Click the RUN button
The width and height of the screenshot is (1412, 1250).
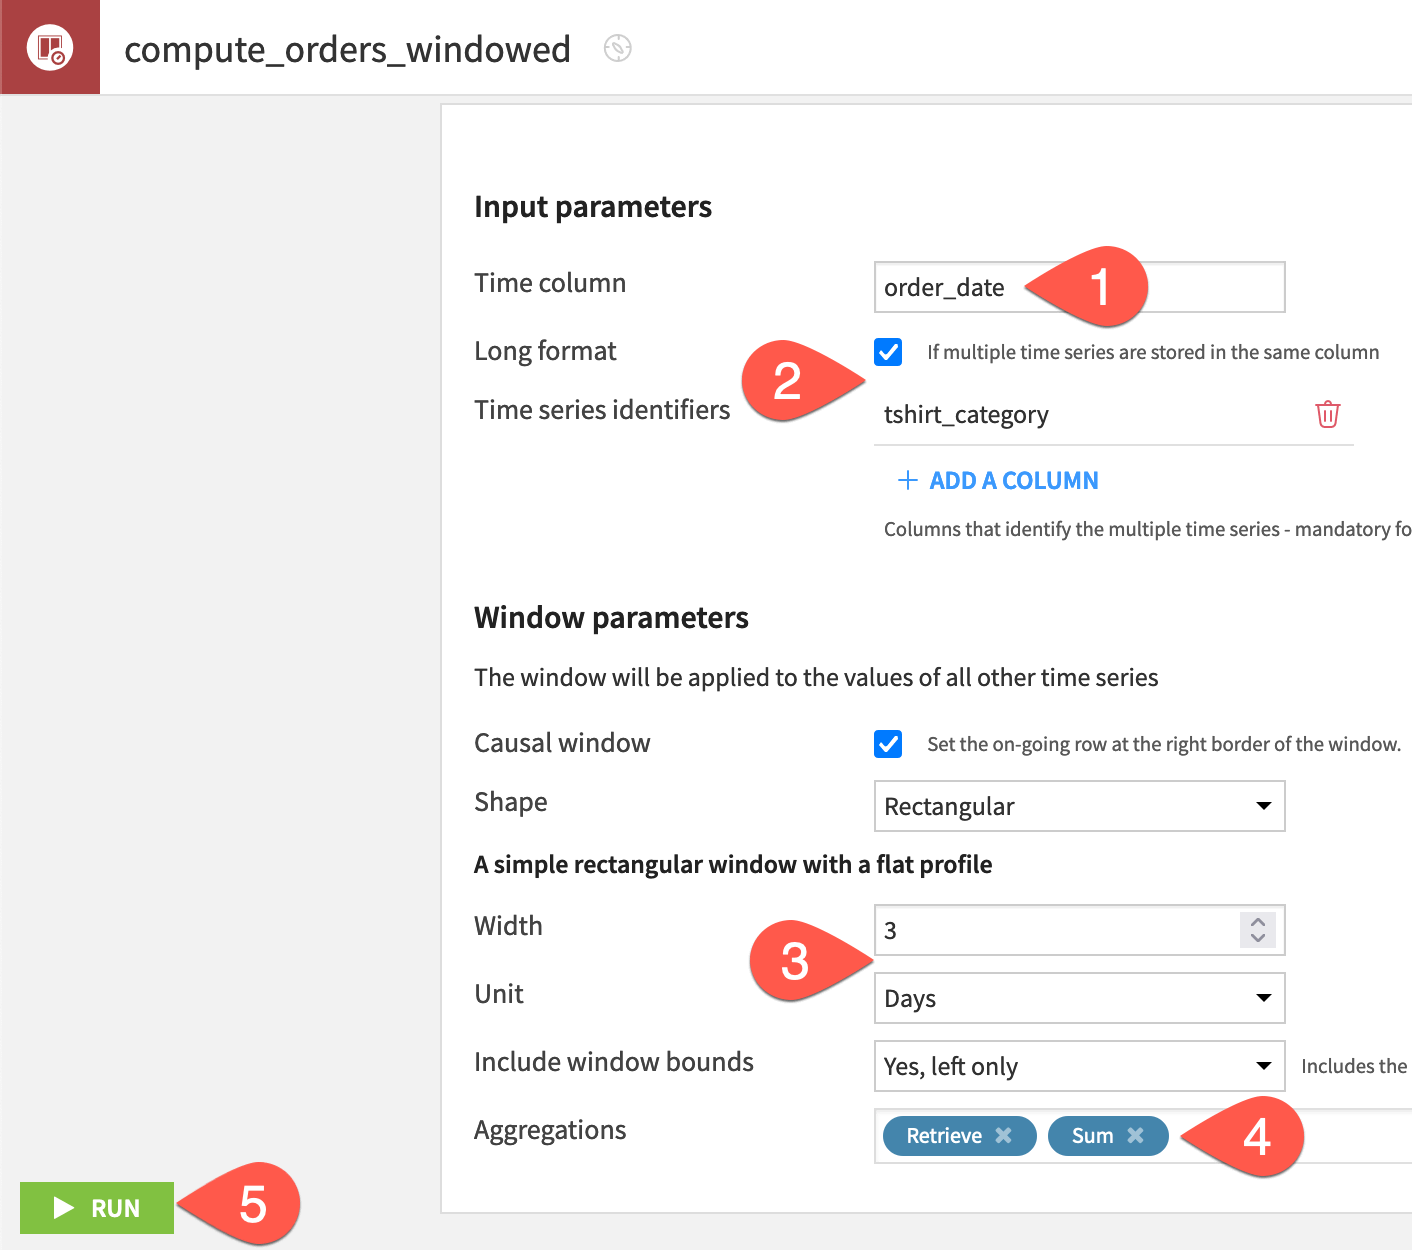click(97, 1208)
